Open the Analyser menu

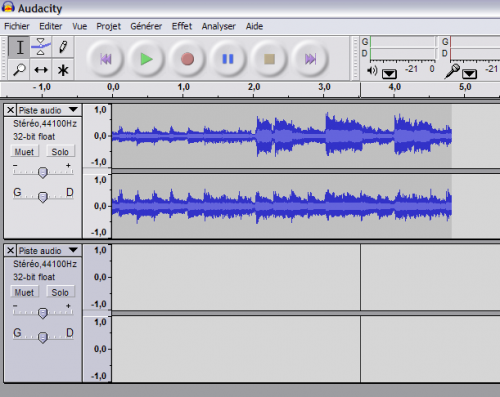click(219, 26)
